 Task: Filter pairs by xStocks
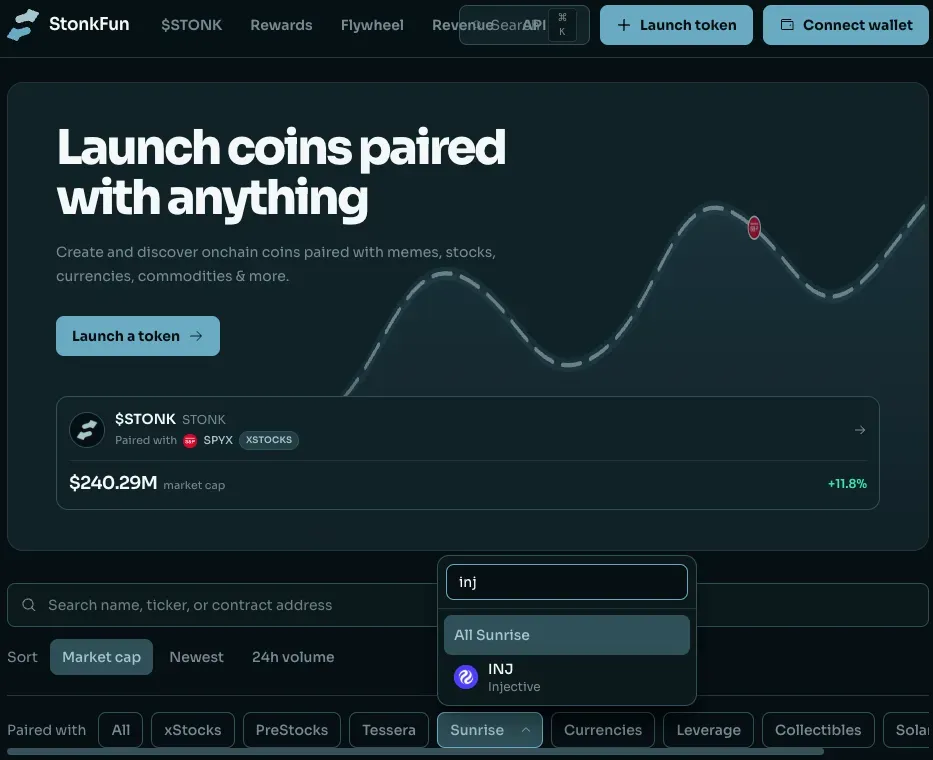pos(193,730)
